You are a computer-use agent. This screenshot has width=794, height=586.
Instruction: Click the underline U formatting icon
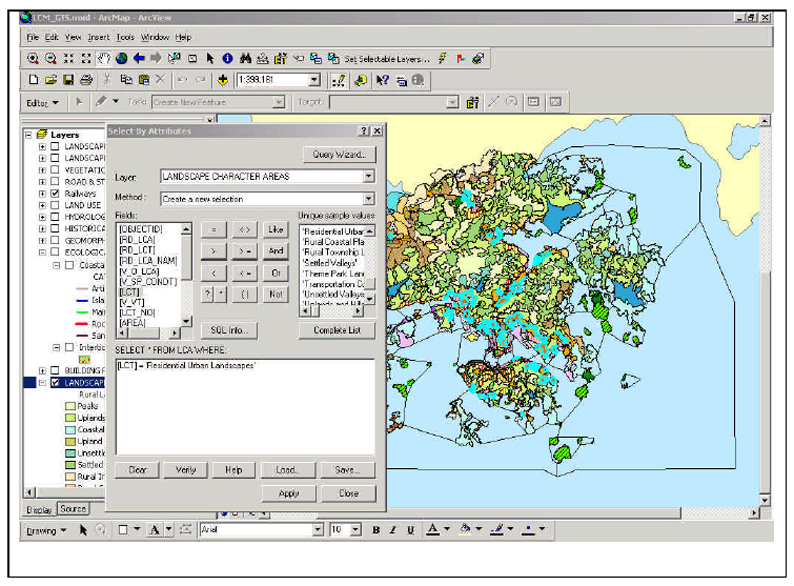tap(411, 530)
